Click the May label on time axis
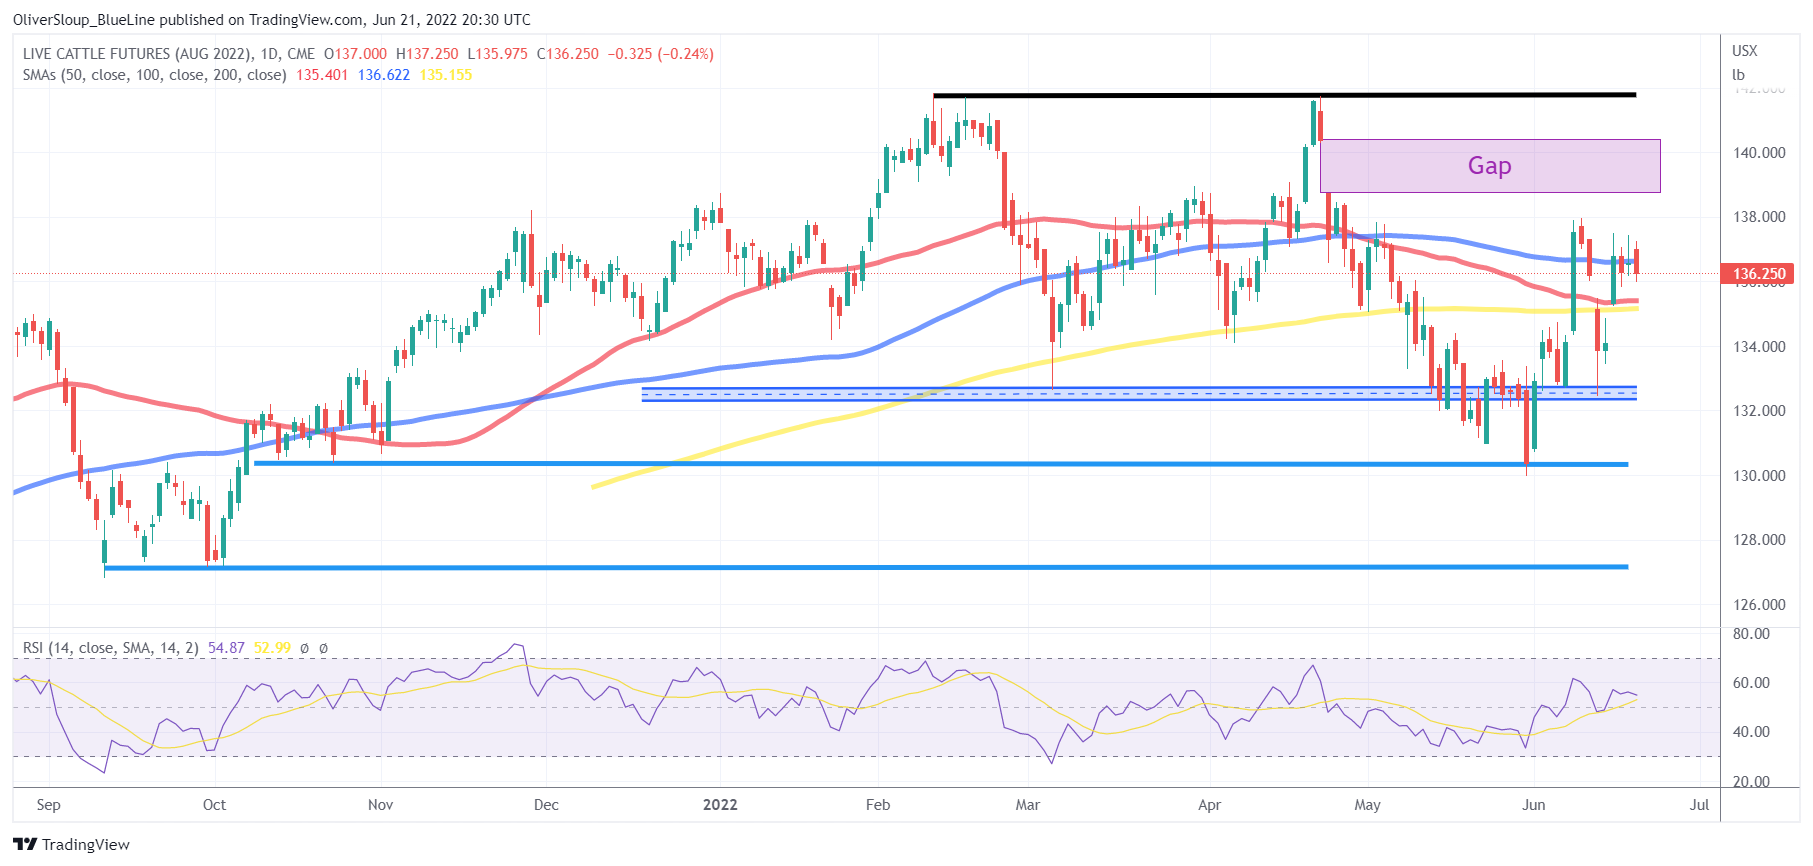This screenshot has height=866, width=1813. [x=1367, y=805]
